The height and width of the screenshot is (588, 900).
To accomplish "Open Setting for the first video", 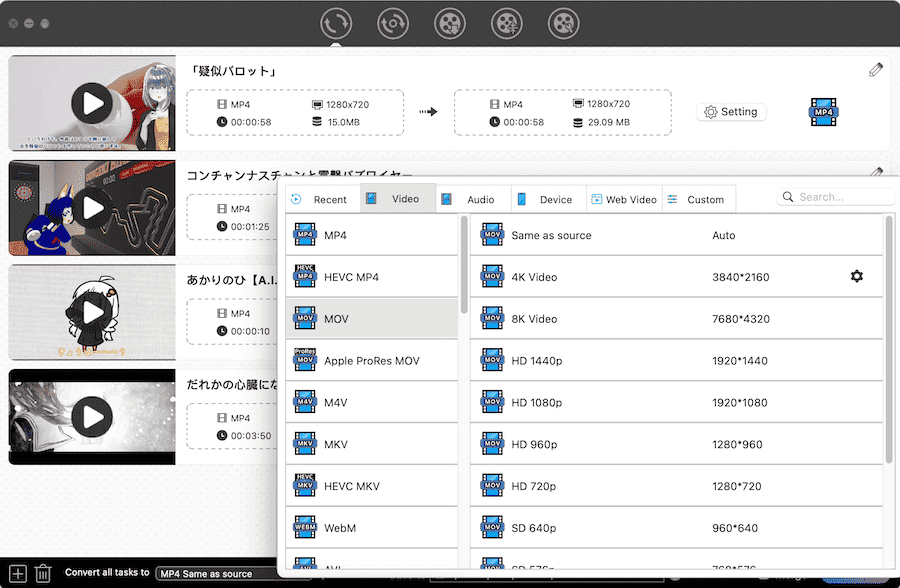I will click(731, 112).
